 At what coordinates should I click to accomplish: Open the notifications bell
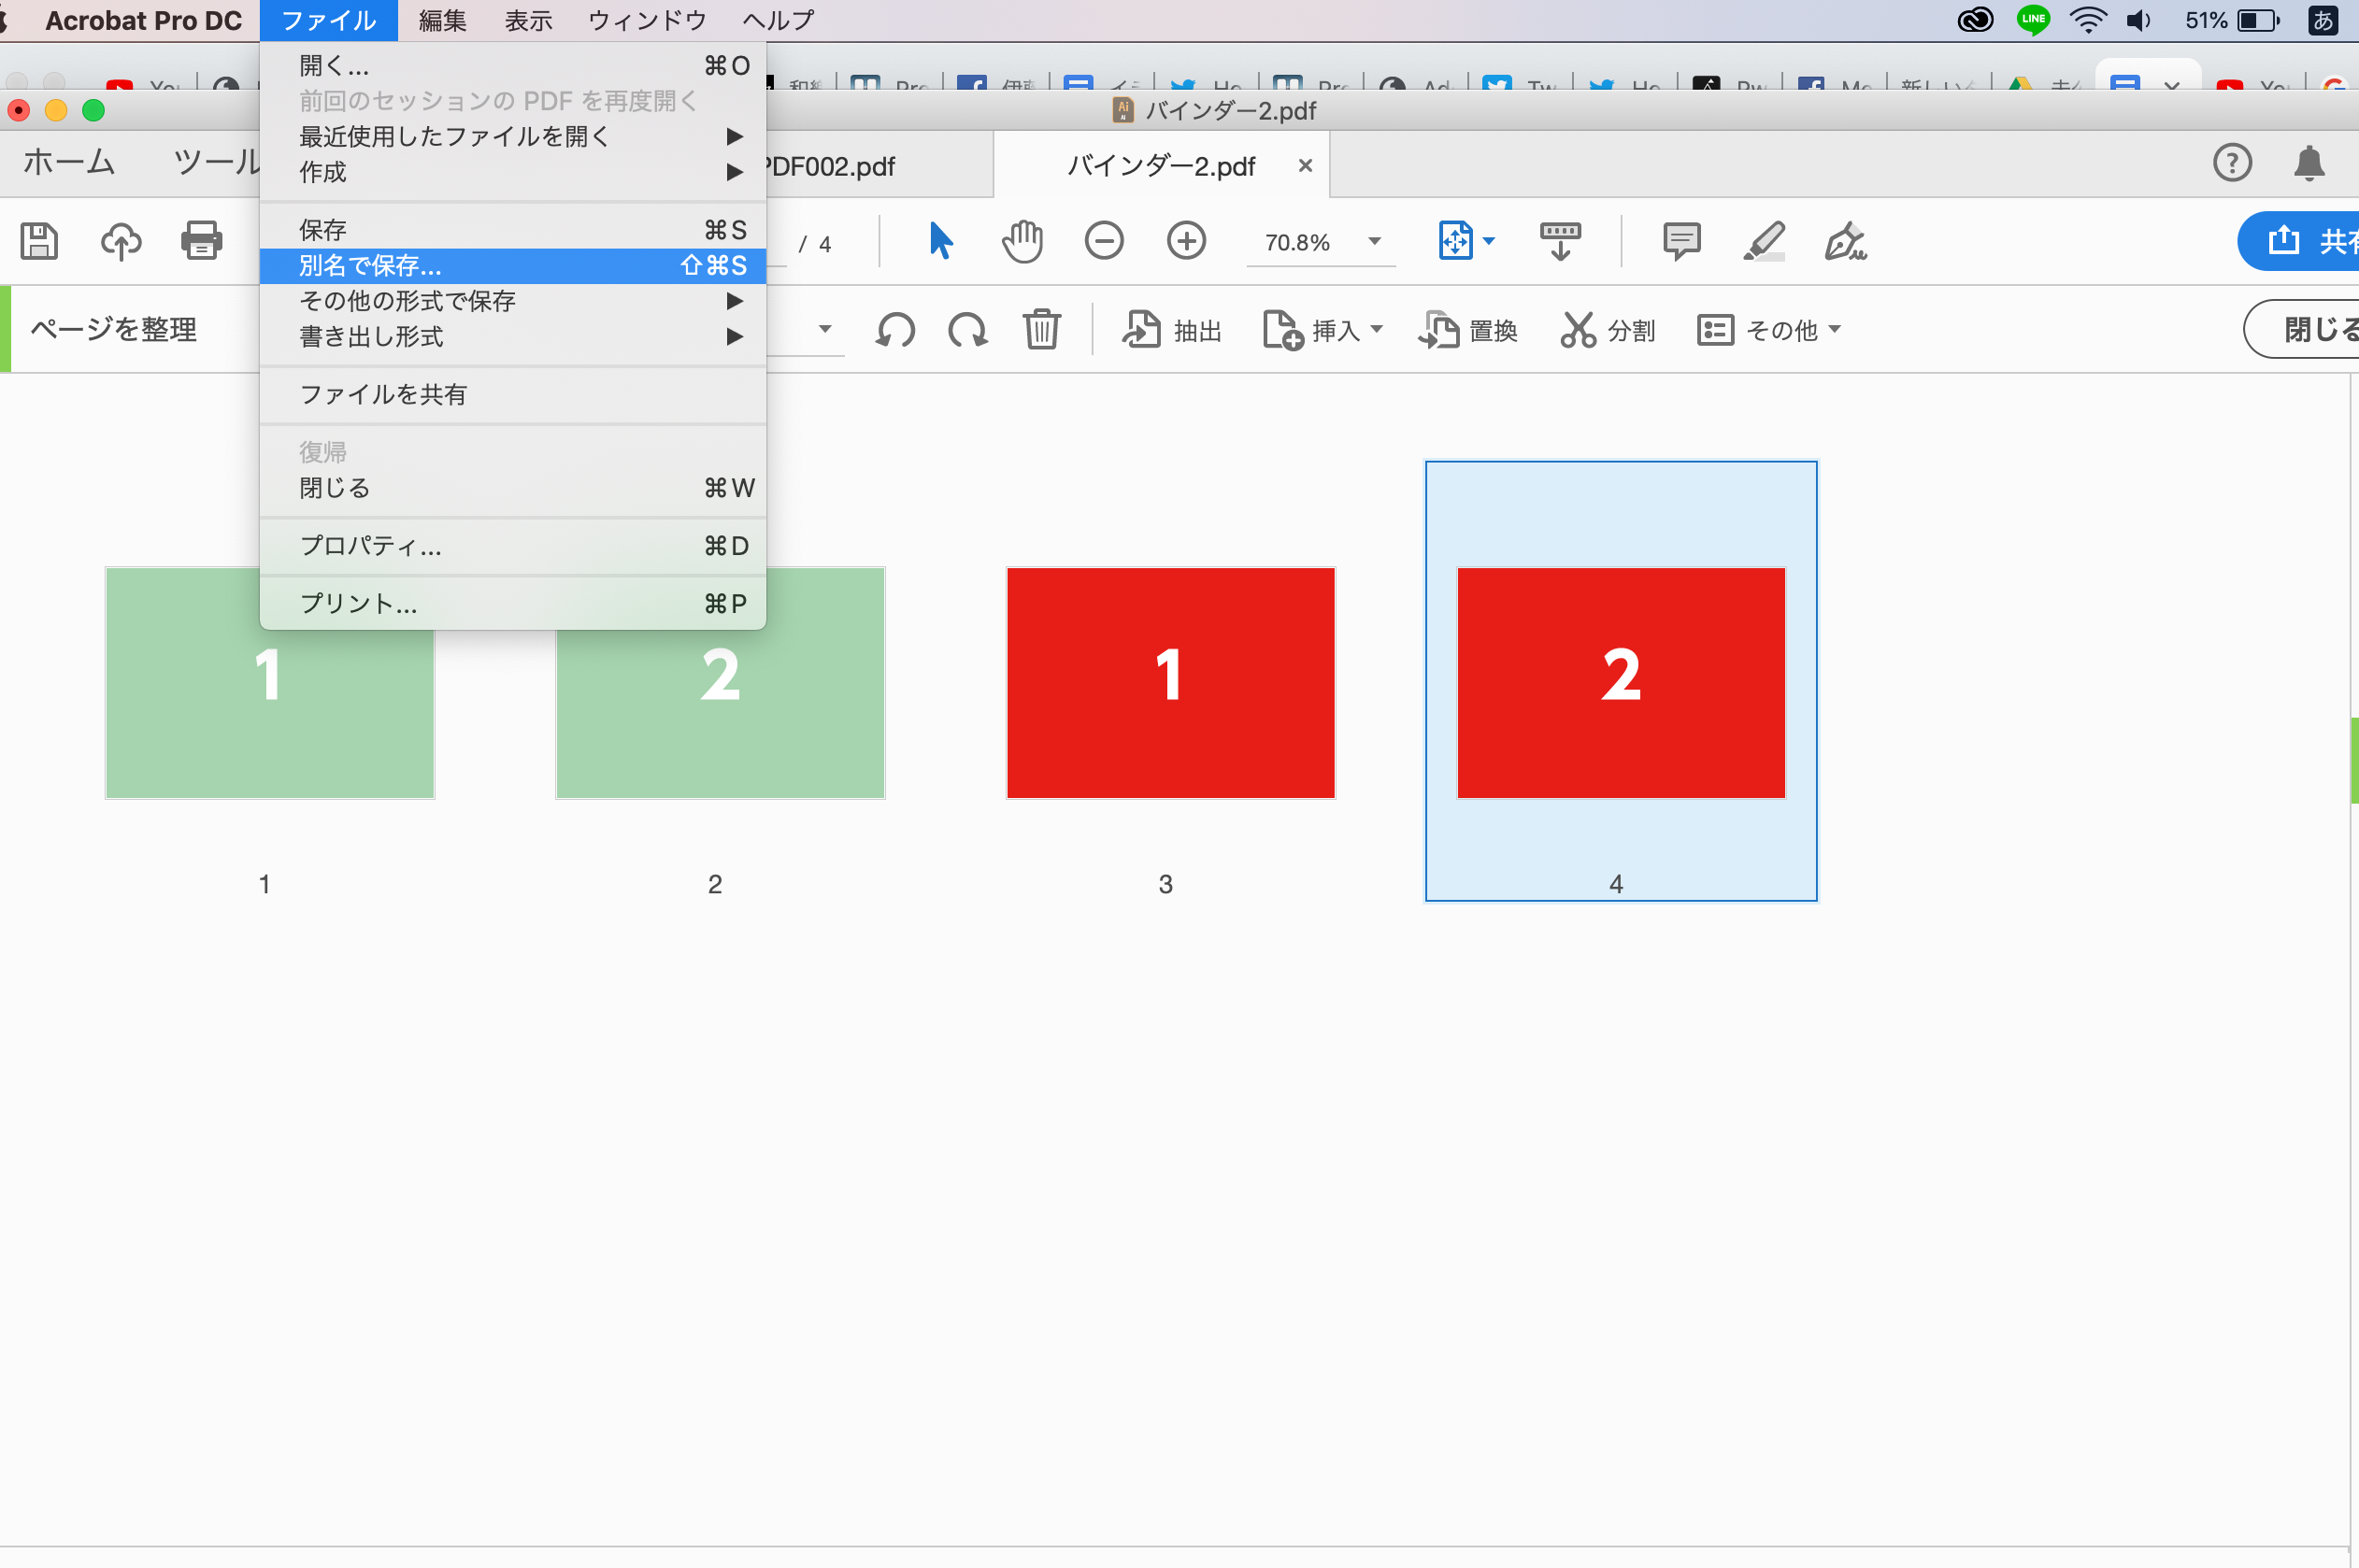coord(2308,163)
